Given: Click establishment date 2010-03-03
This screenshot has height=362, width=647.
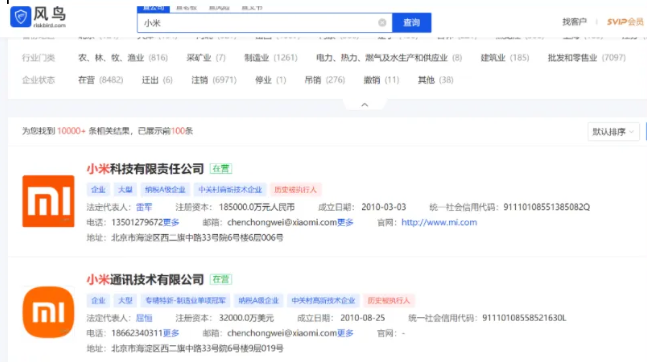Looking at the screenshot, I should (x=384, y=207).
